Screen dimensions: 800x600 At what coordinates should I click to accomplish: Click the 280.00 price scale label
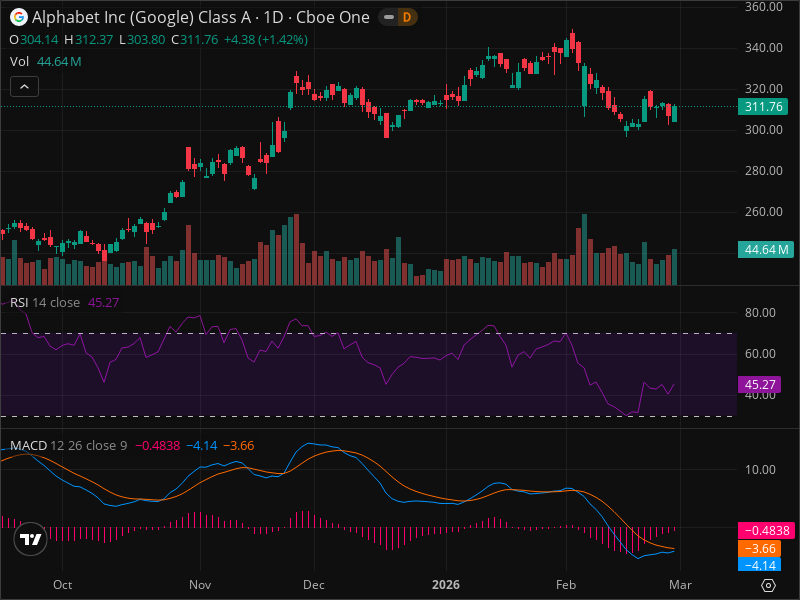point(763,170)
